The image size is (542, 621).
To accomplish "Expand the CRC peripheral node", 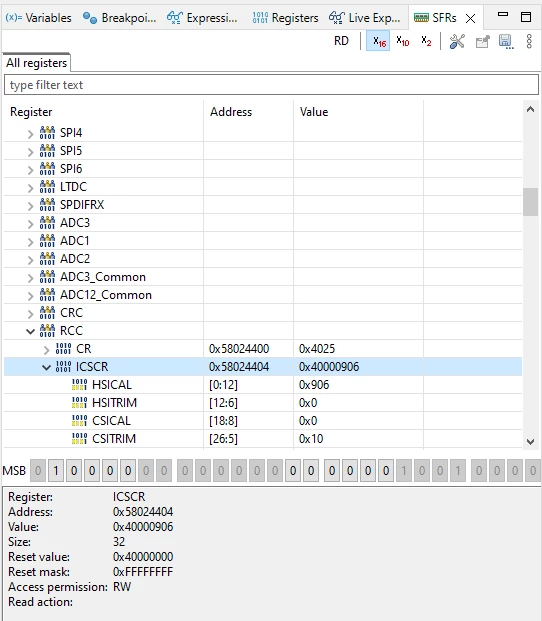I will coord(30,314).
